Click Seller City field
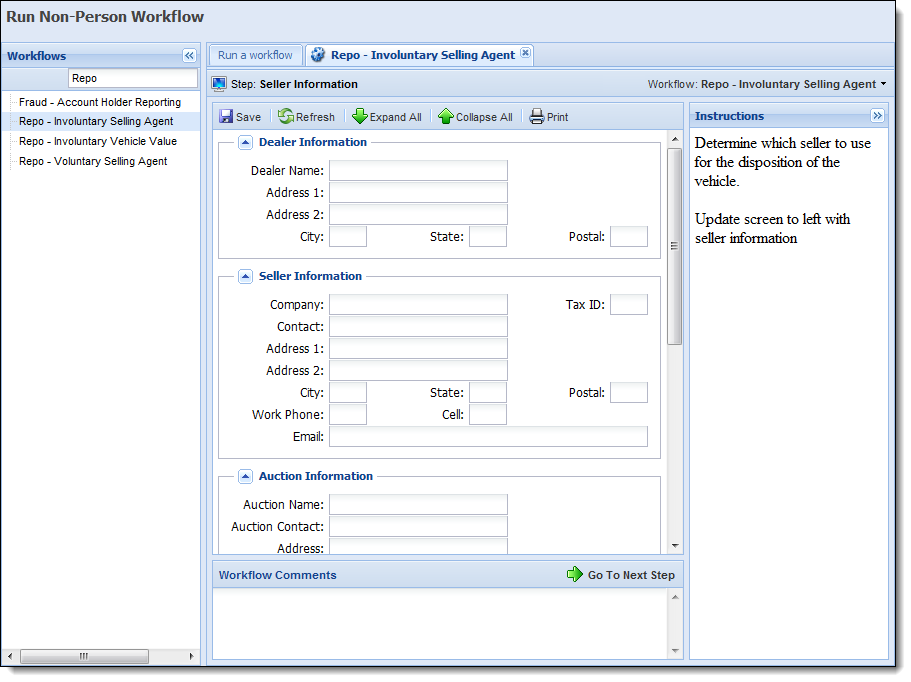911x682 pixels. [348, 393]
